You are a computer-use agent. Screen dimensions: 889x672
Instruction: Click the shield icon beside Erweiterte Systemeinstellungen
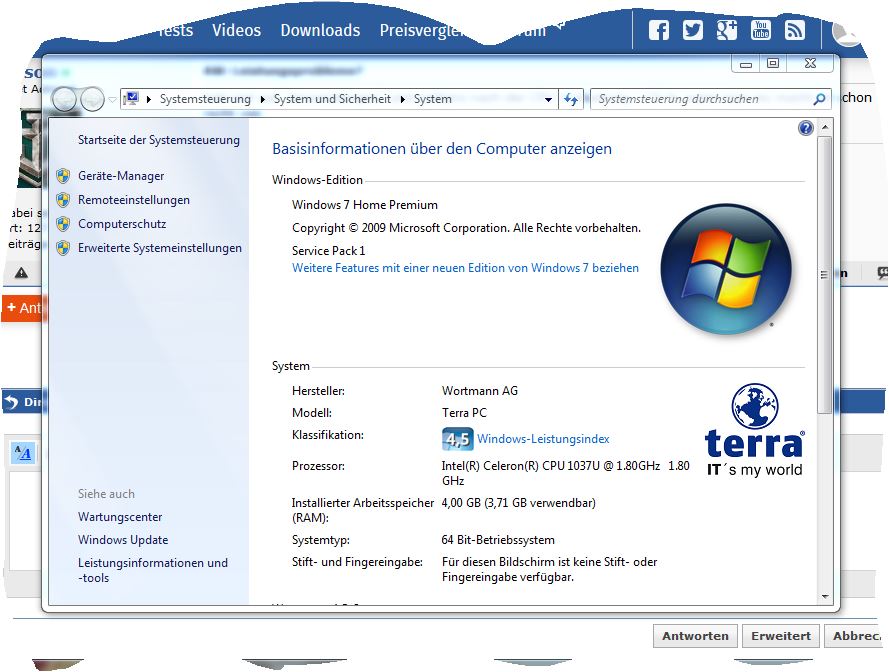[63, 248]
